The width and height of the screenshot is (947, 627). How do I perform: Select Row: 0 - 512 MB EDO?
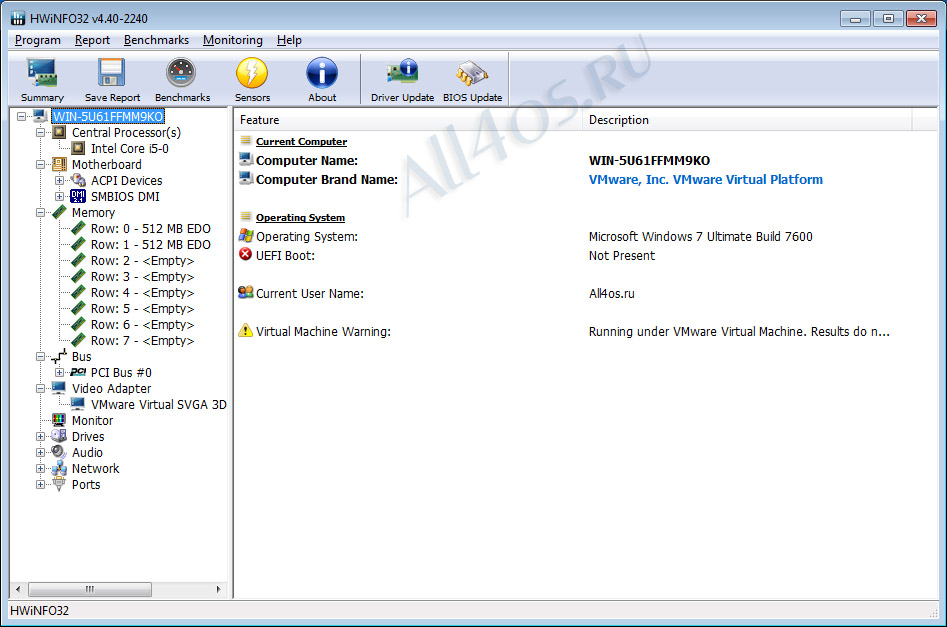click(x=150, y=228)
